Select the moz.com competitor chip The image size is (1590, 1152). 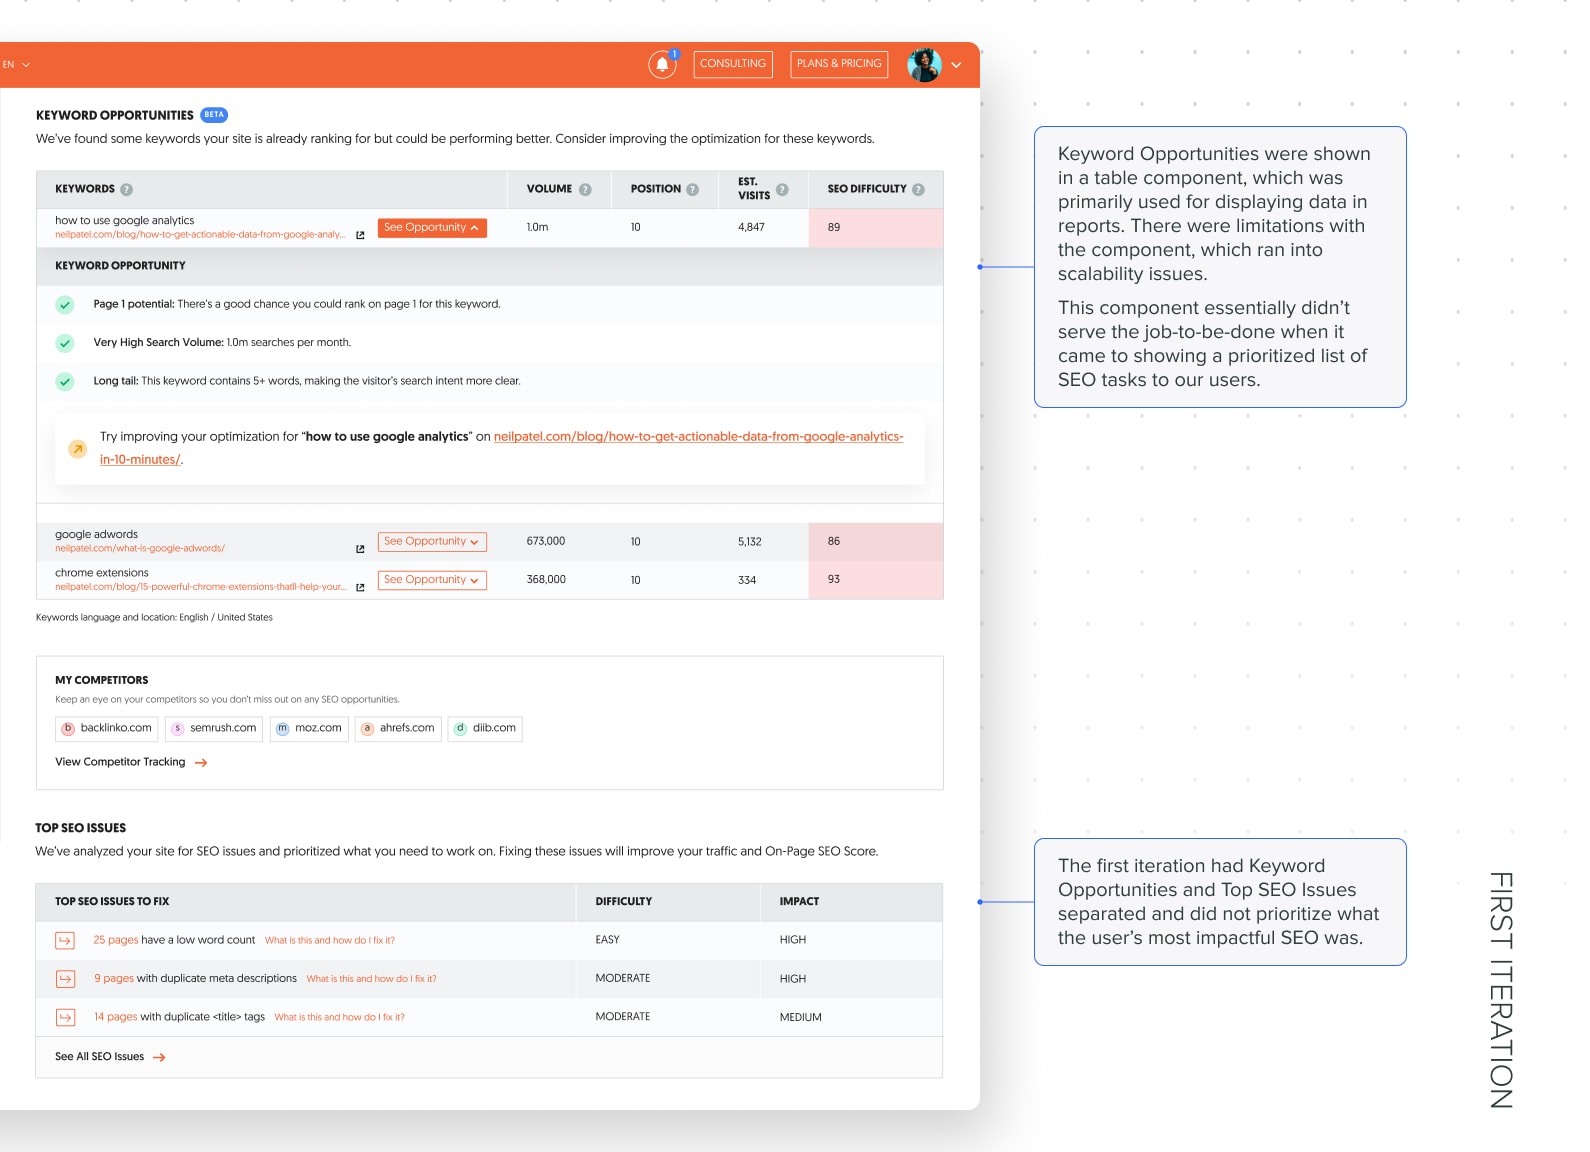pyautogui.click(x=309, y=728)
